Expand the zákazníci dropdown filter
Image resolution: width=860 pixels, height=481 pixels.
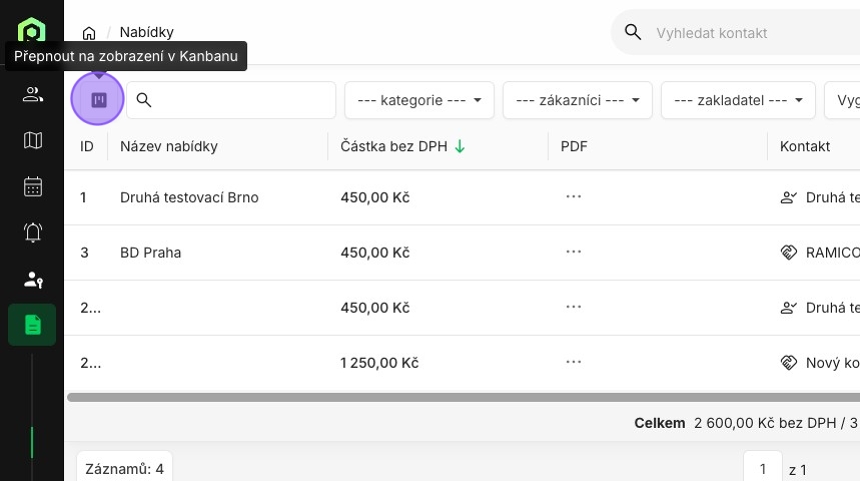(578, 100)
